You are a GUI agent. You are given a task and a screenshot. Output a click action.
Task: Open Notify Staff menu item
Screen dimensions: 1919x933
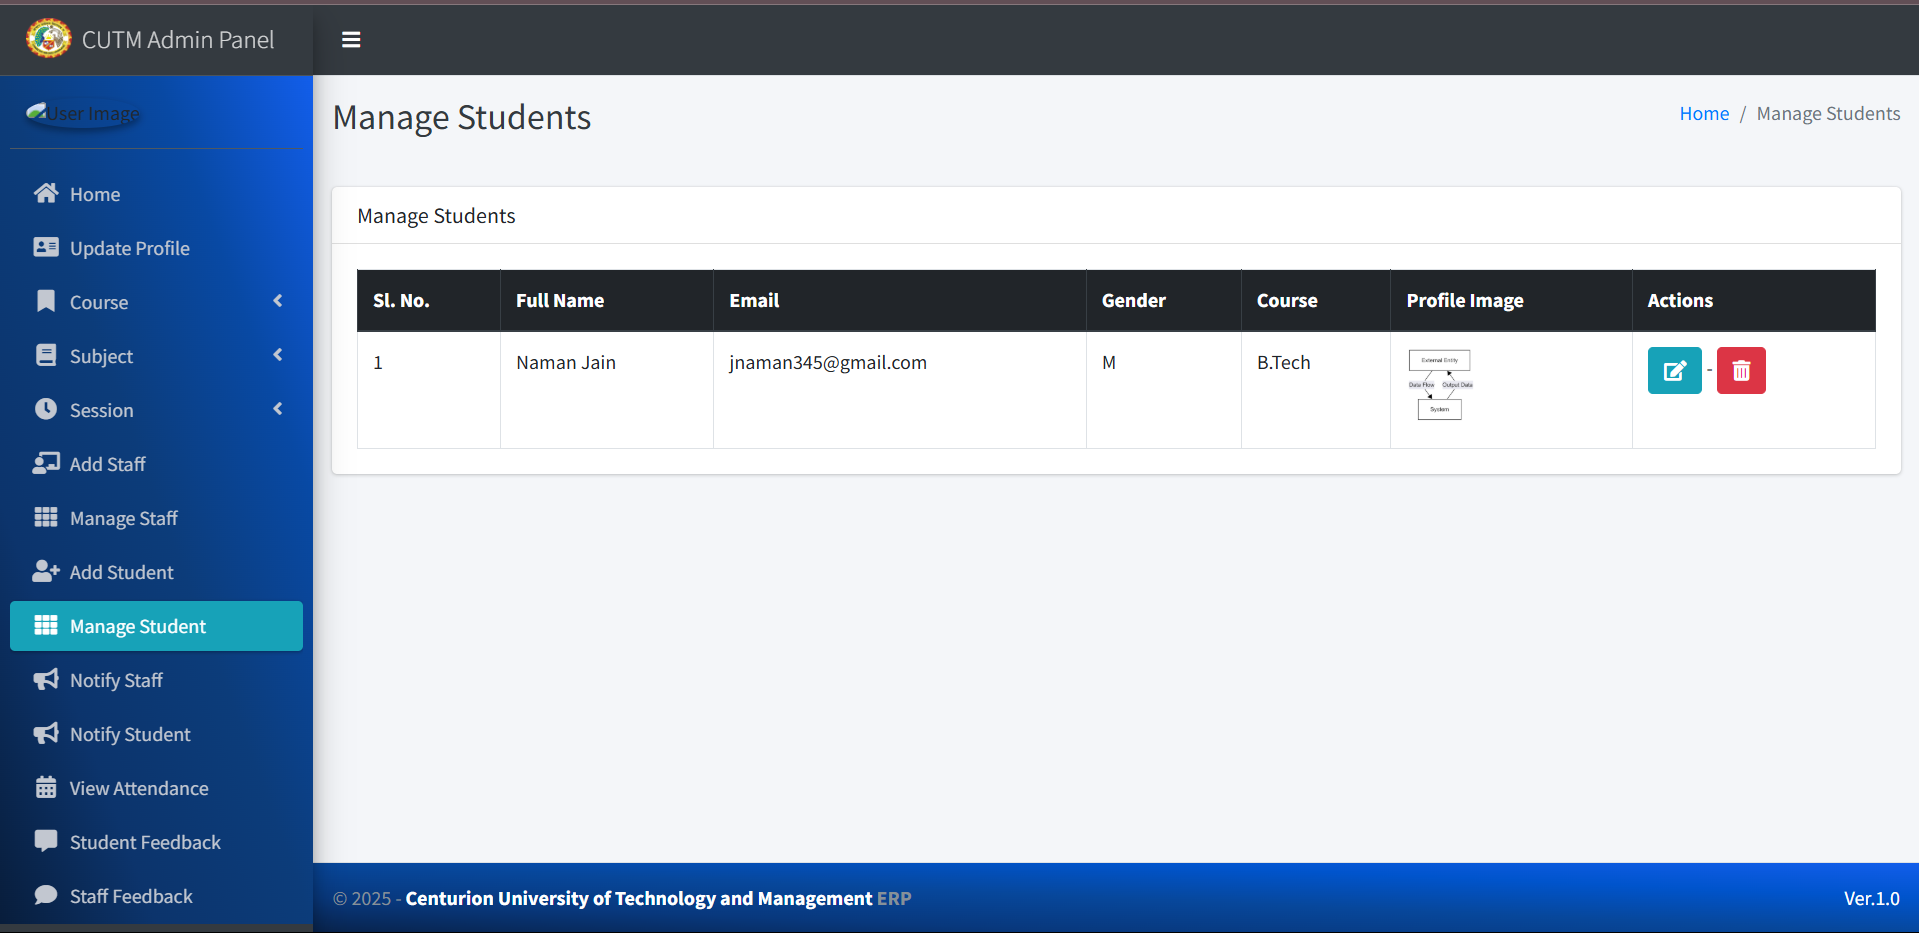point(156,680)
